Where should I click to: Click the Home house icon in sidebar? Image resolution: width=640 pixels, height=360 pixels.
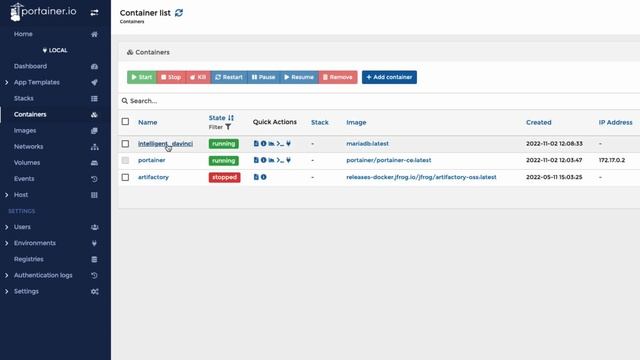[94, 34]
